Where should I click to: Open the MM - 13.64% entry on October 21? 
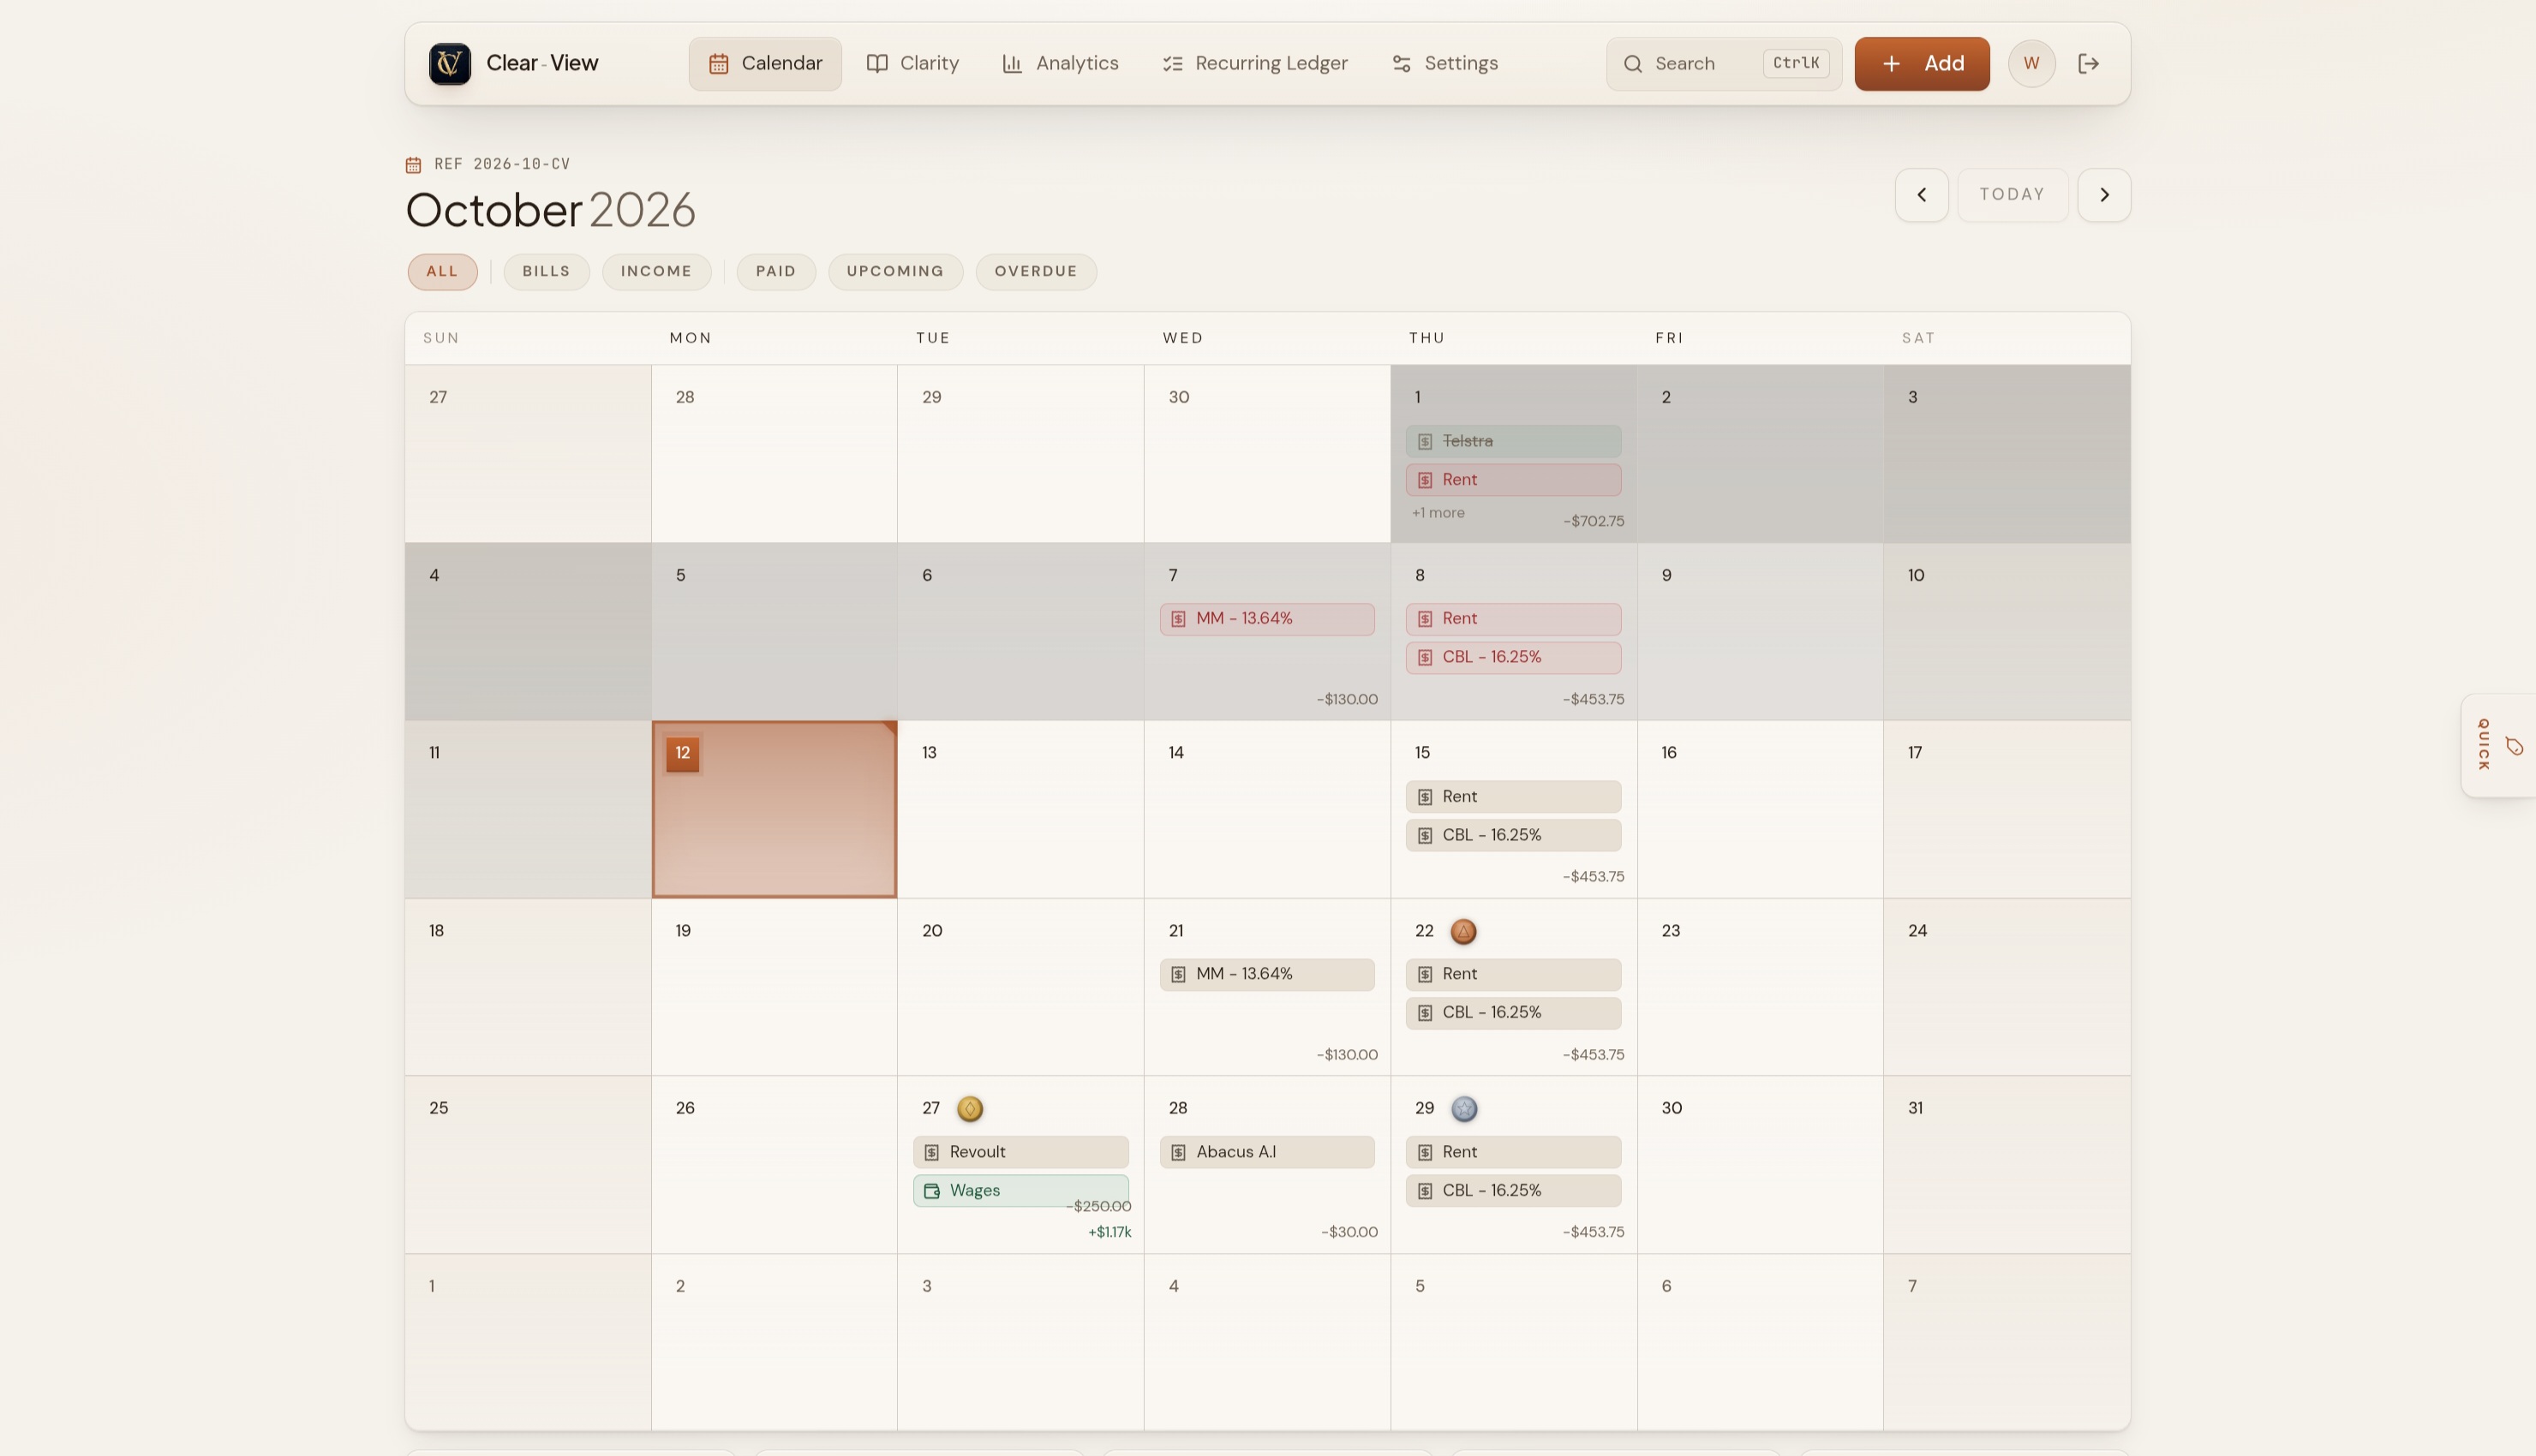(x=1267, y=975)
